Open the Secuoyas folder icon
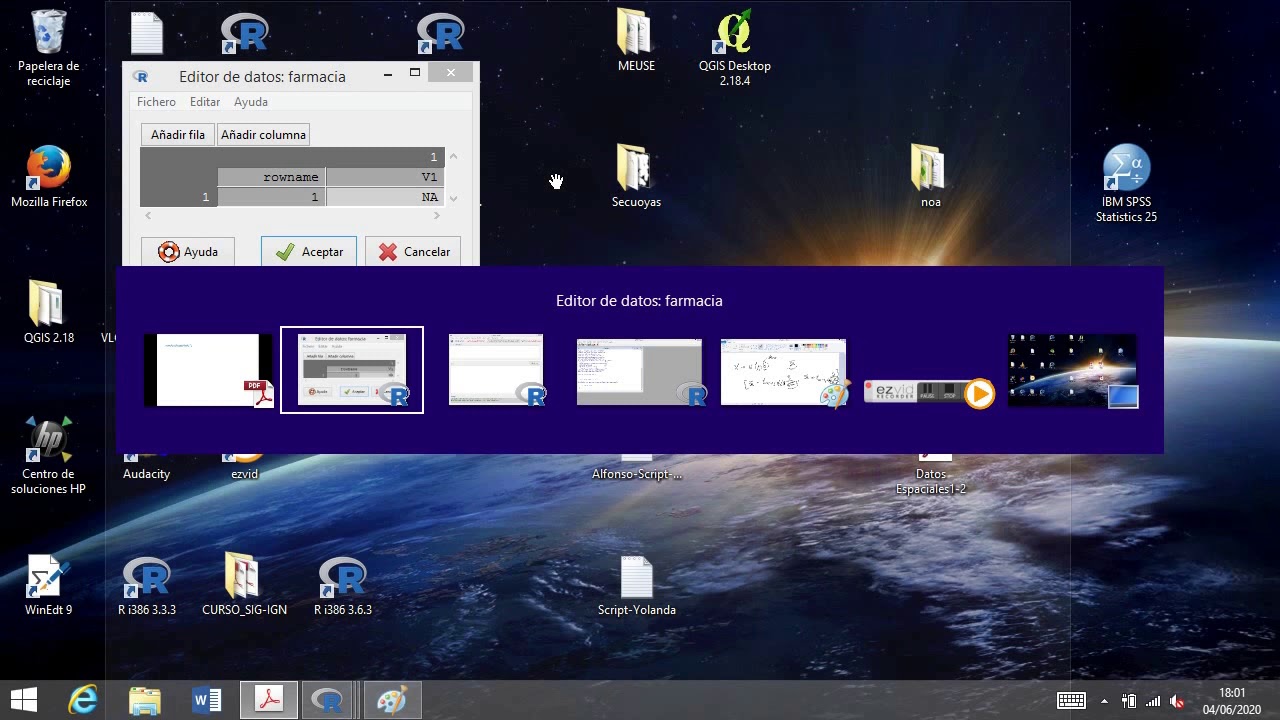The image size is (1280, 720). (x=636, y=177)
